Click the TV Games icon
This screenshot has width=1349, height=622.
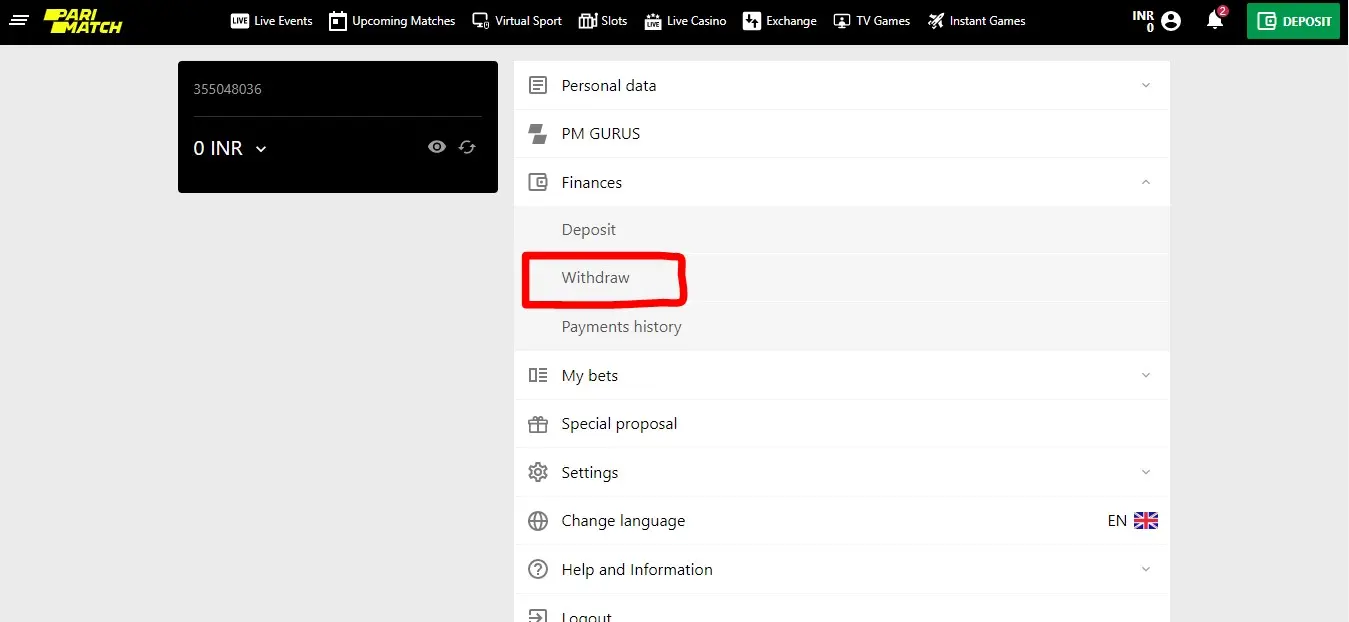point(842,21)
